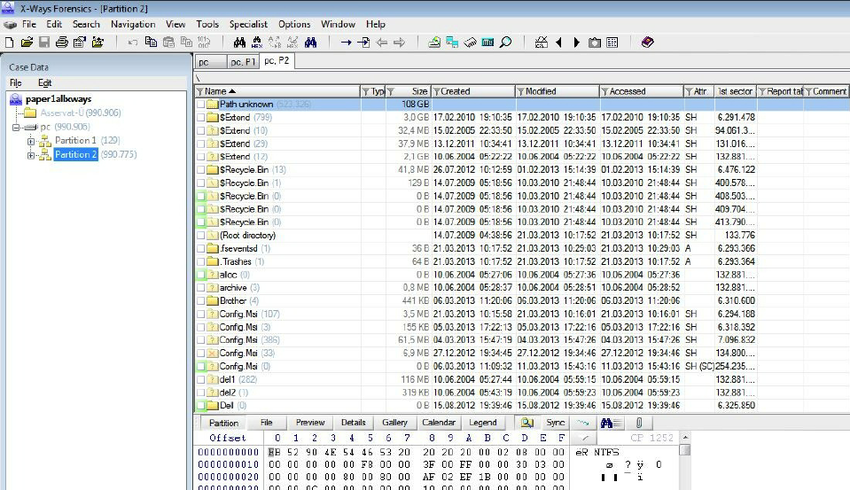850x490 pixels.
Task: Click the hex view scrollbar up arrow
Action: [x=685, y=437]
